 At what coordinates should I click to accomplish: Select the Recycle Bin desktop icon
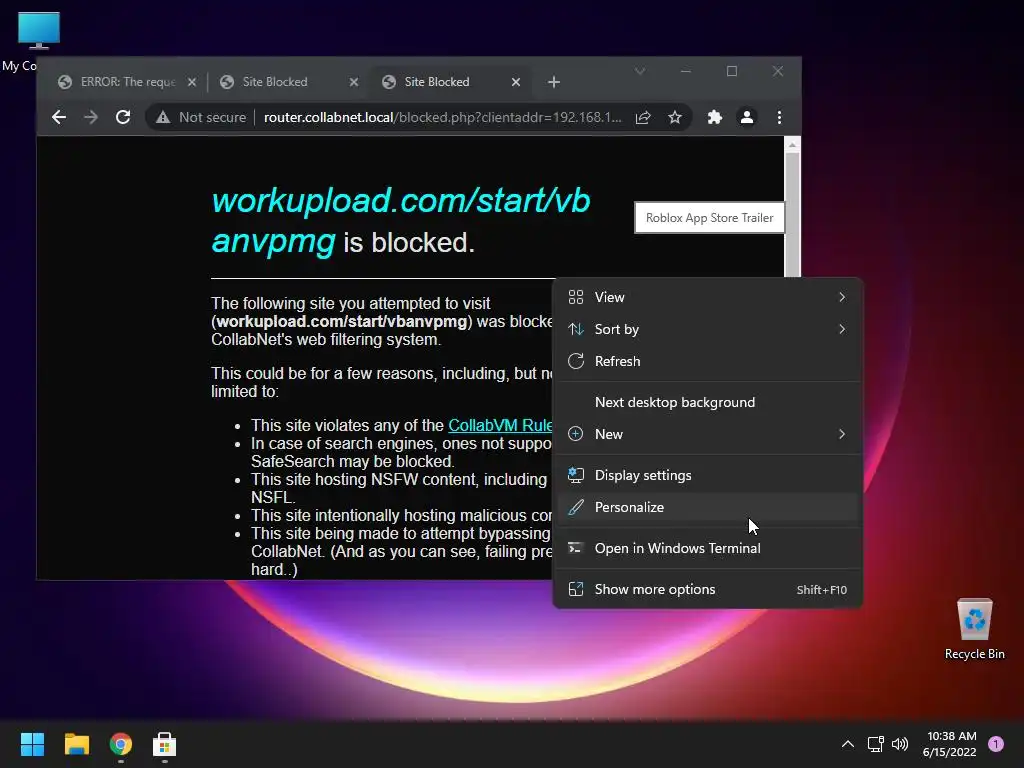coord(974,629)
